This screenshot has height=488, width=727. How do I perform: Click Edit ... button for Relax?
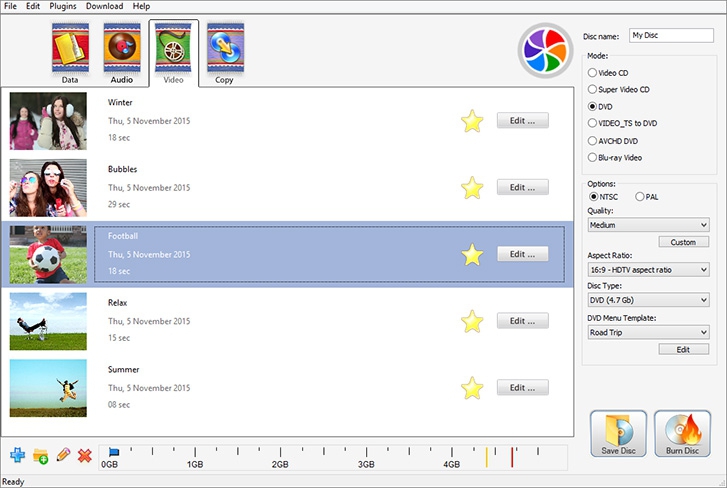coord(523,321)
